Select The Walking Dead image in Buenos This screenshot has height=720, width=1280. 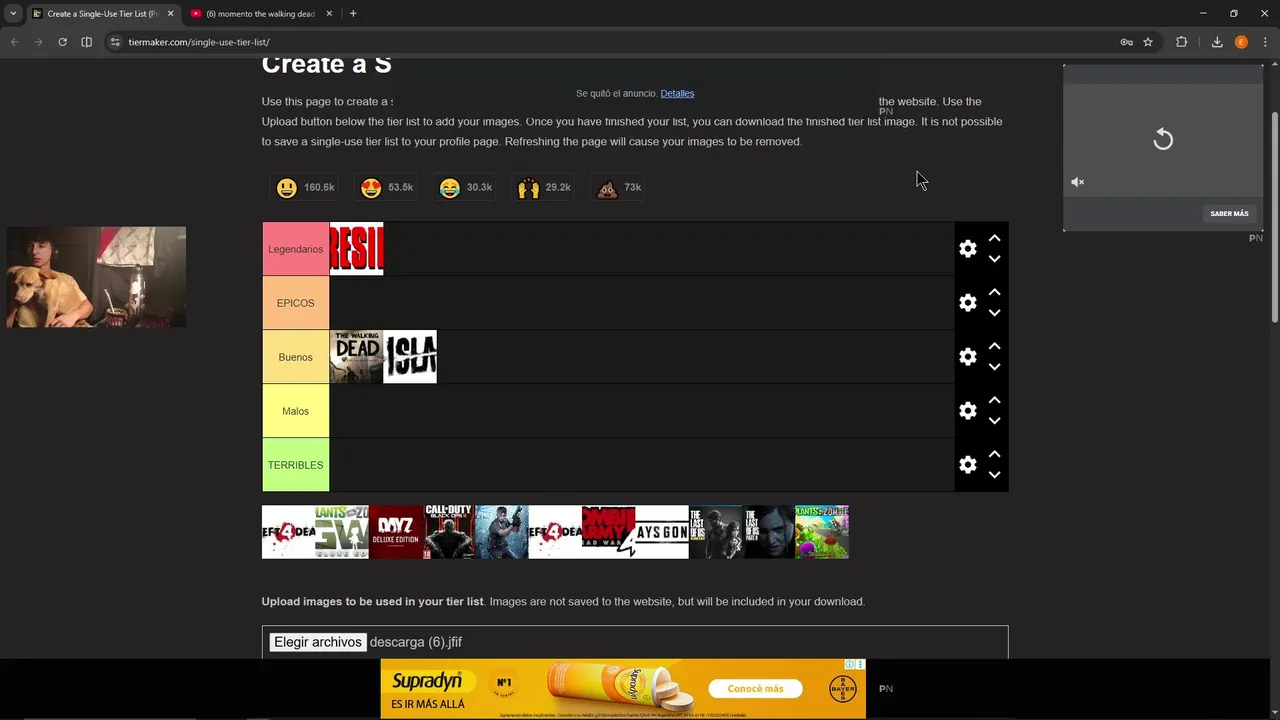point(356,357)
